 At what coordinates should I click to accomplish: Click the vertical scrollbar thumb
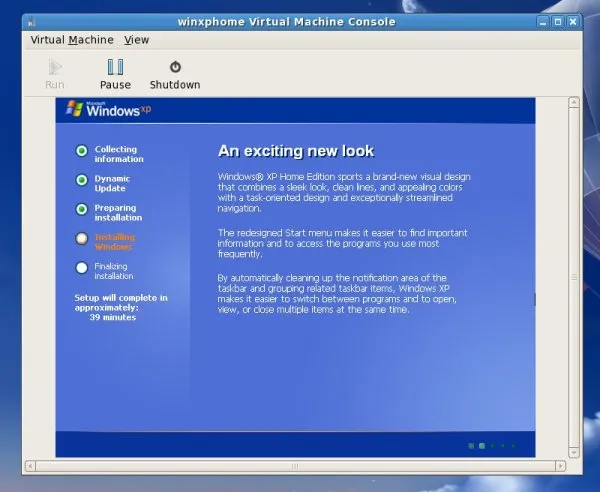[x=574, y=278]
